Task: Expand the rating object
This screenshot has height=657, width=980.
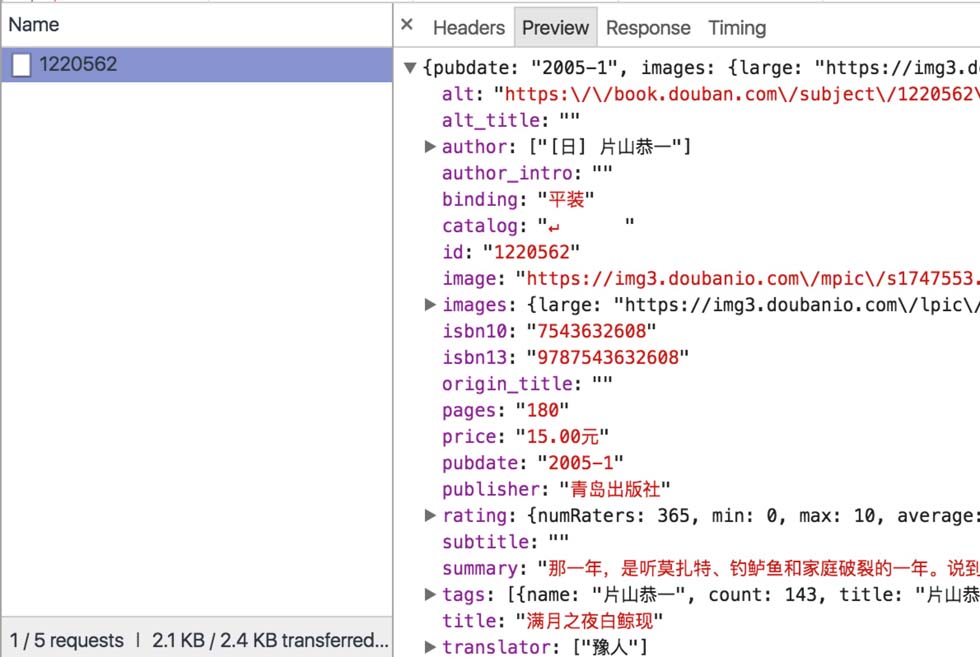Action: pyautogui.click(x=430, y=515)
